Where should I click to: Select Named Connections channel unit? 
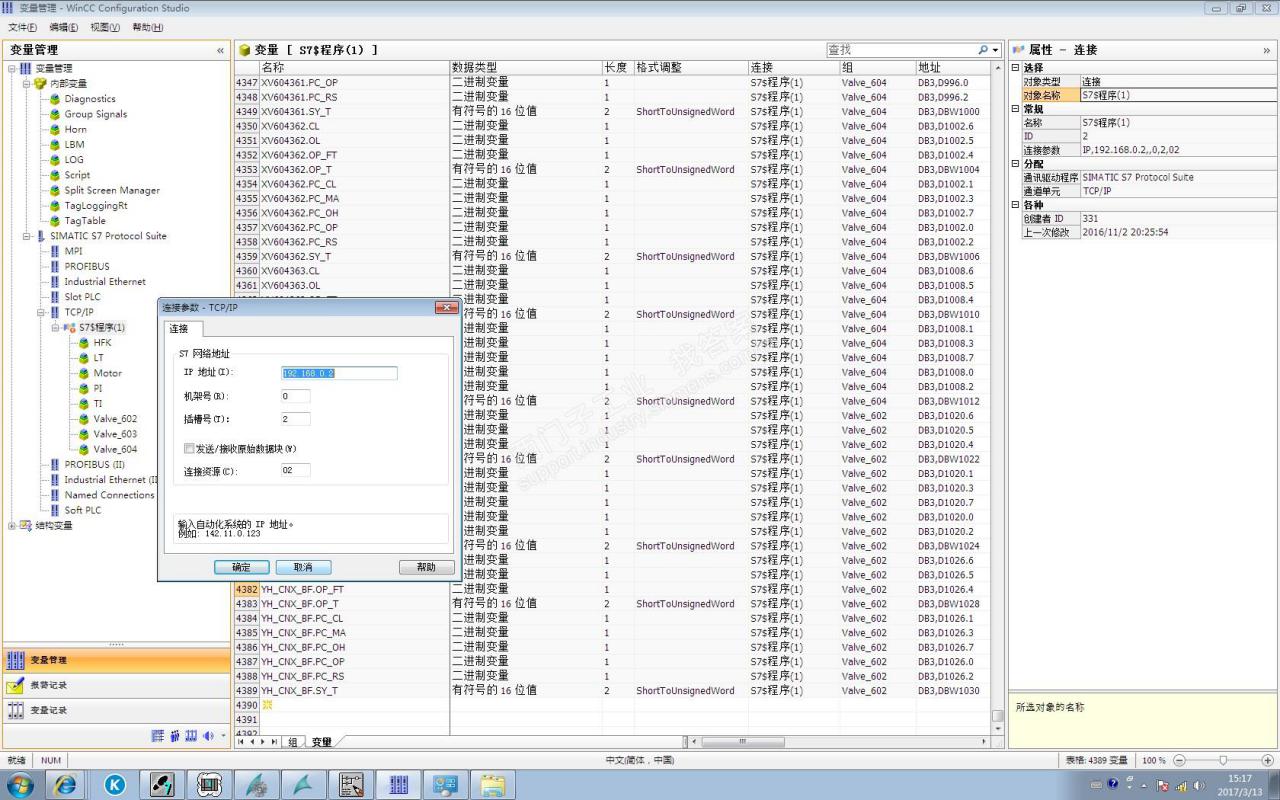point(109,495)
